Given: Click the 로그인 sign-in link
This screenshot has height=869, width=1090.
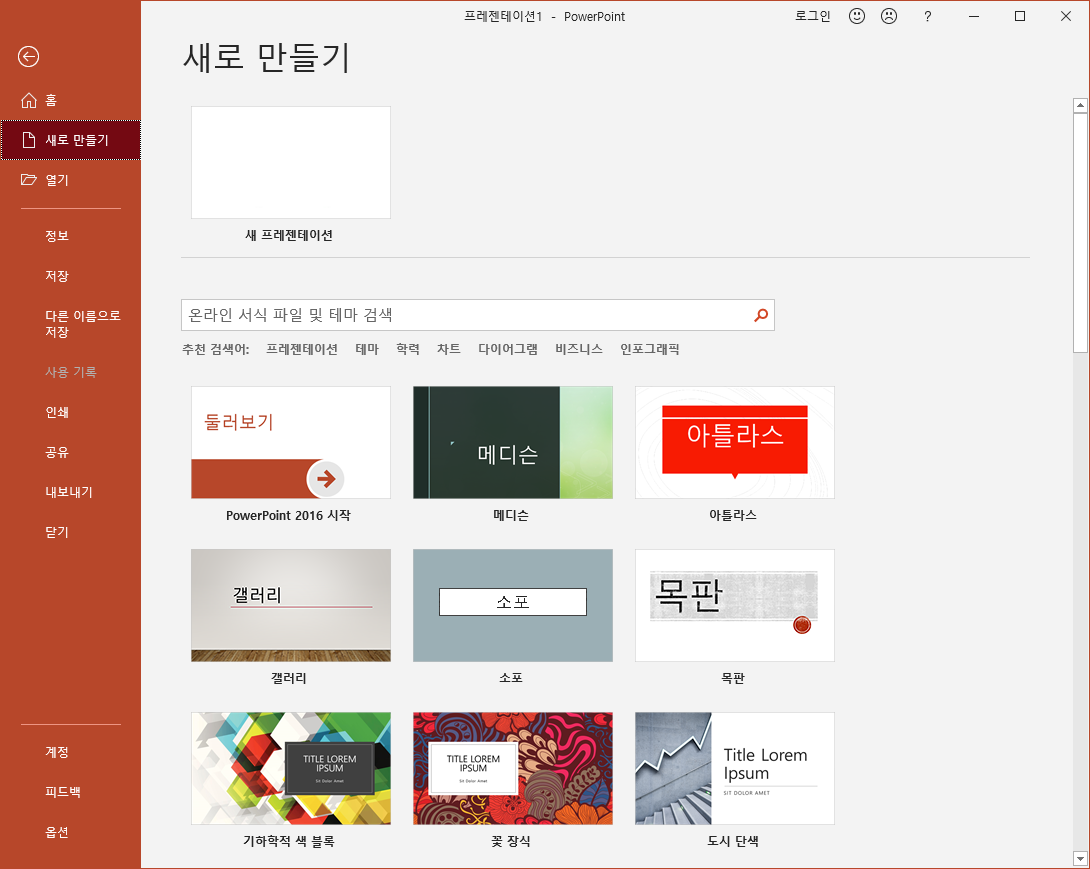Looking at the screenshot, I should (813, 16).
